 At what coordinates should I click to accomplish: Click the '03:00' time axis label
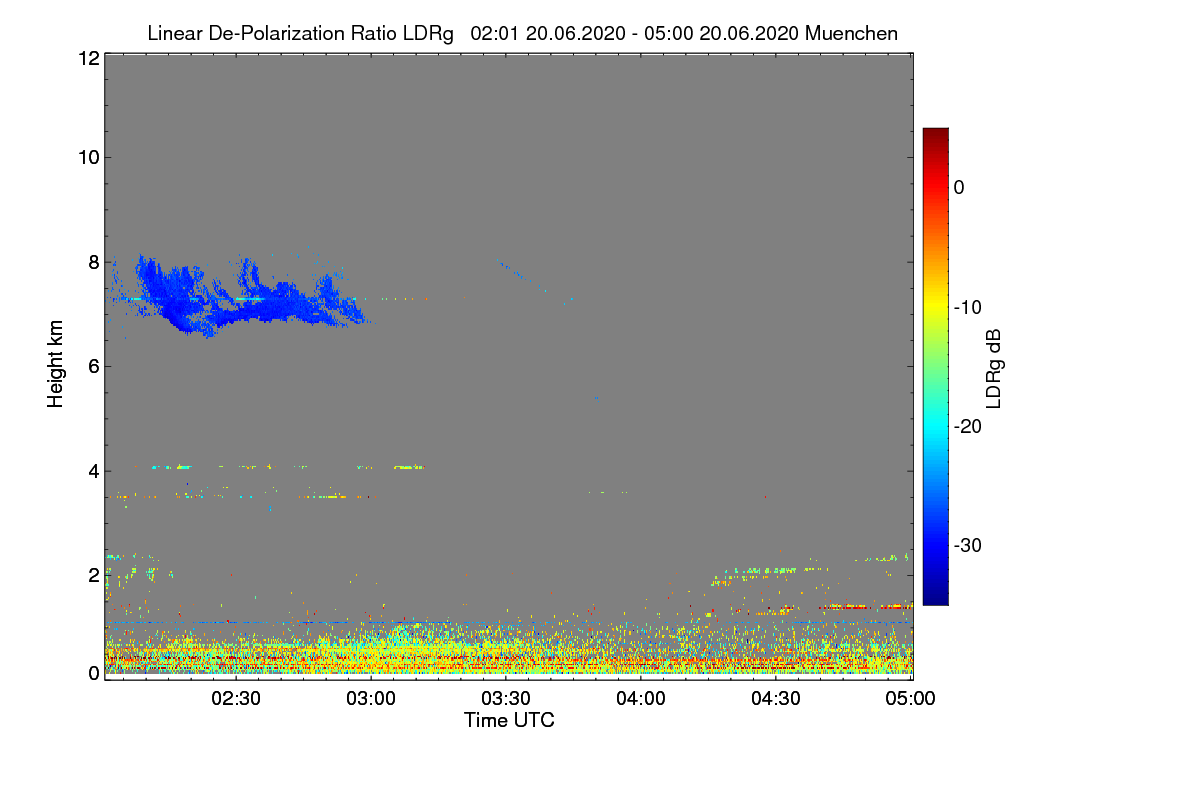pos(373,699)
